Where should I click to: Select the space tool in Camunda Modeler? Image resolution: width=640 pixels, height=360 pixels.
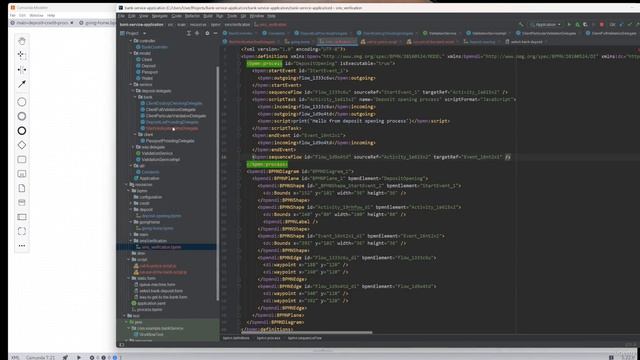22,70
